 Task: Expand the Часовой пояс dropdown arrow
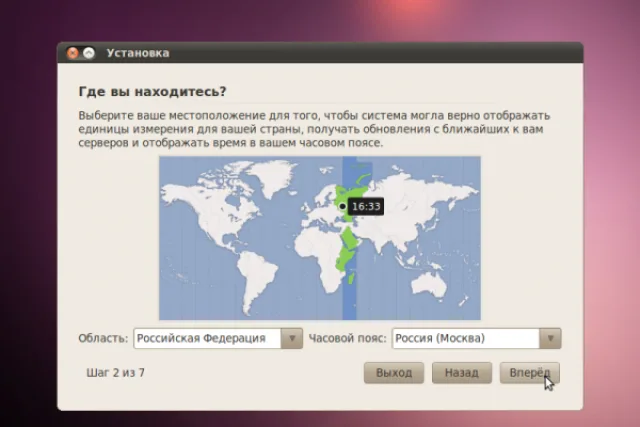tap(550, 338)
